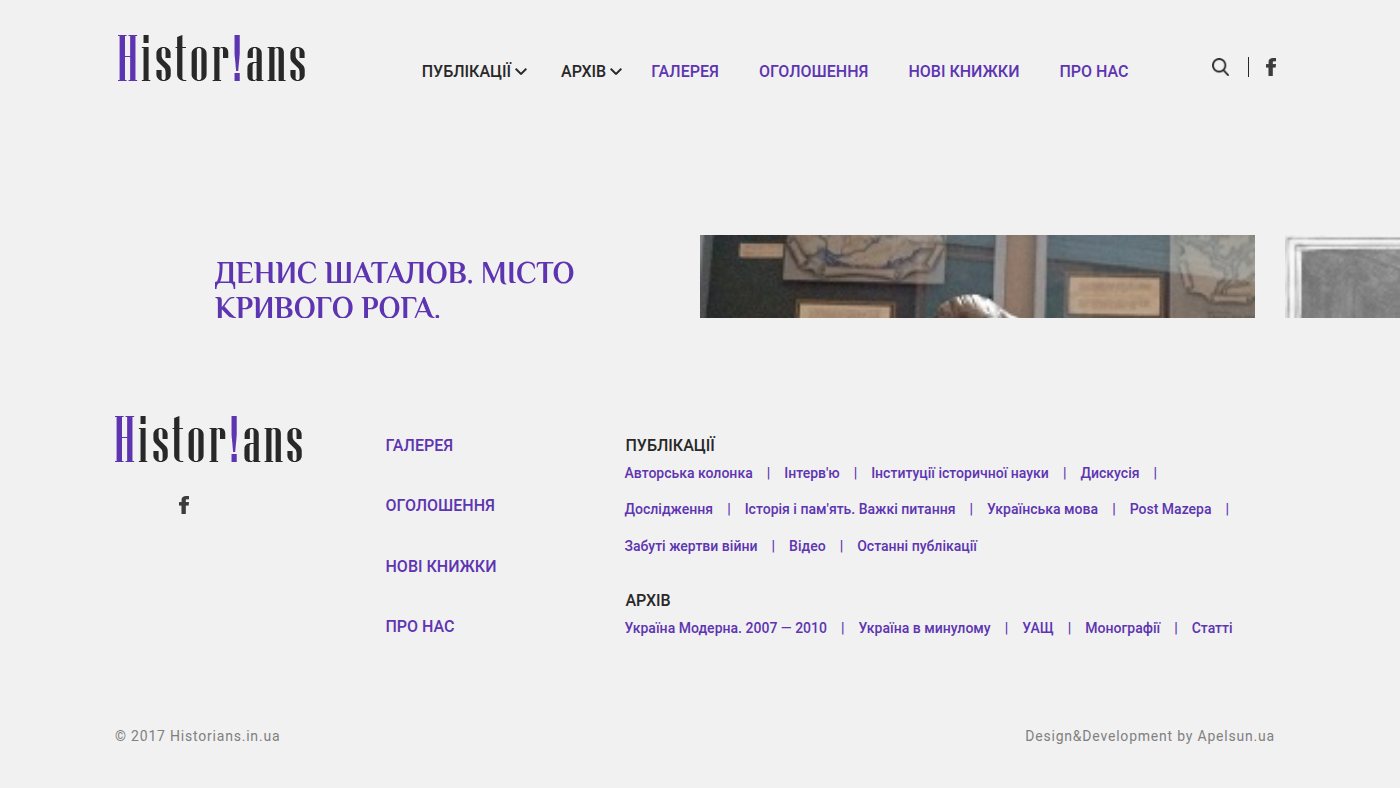
Task: Open ГАЛЕРЕЯ link in the footer
Action: pyautogui.click(x=419, y=445)
